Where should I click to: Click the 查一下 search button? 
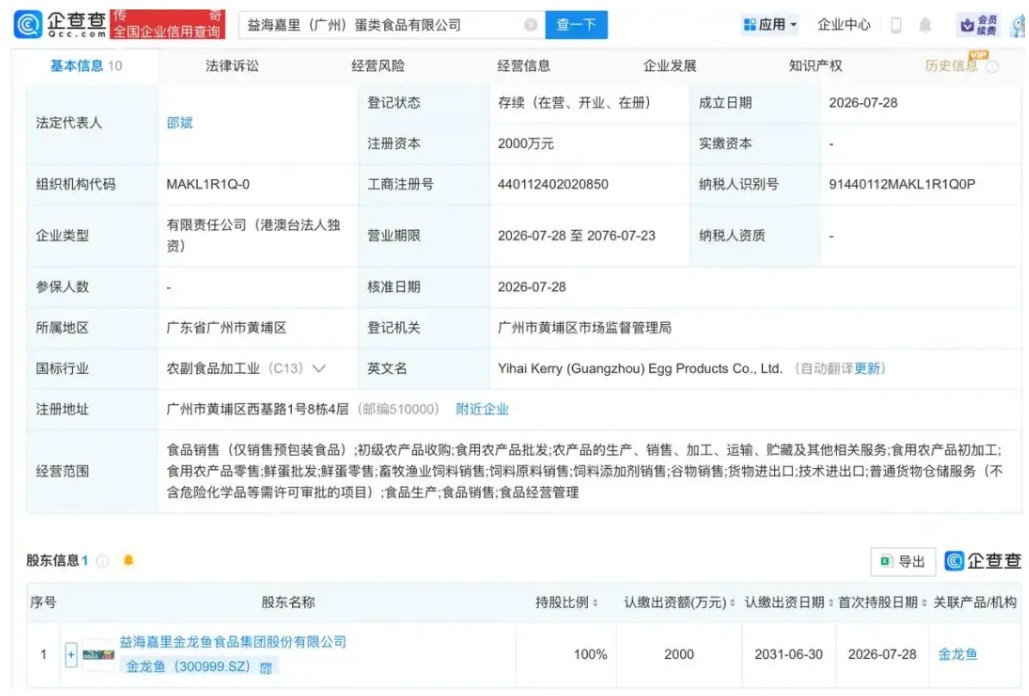576,25
